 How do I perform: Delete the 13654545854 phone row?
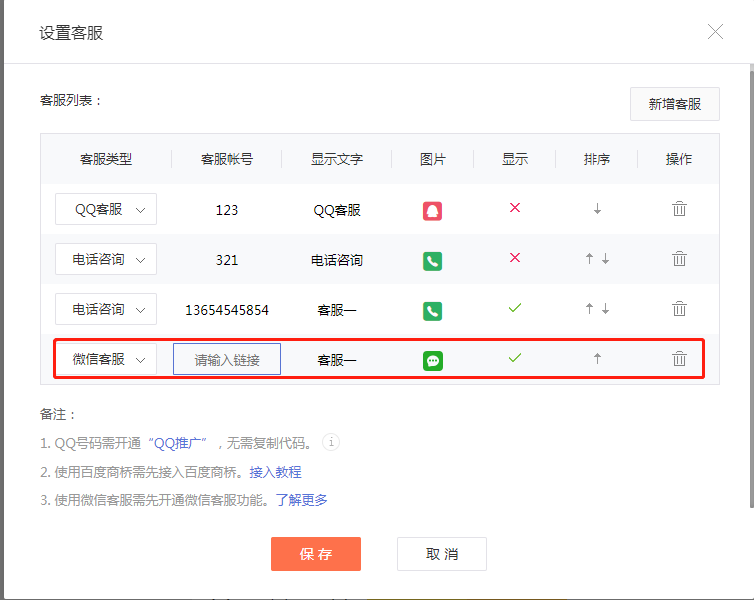click(679, 309)
